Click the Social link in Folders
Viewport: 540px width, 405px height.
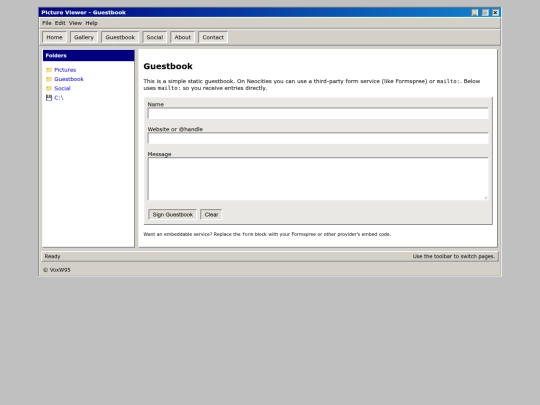coord(62,89)
